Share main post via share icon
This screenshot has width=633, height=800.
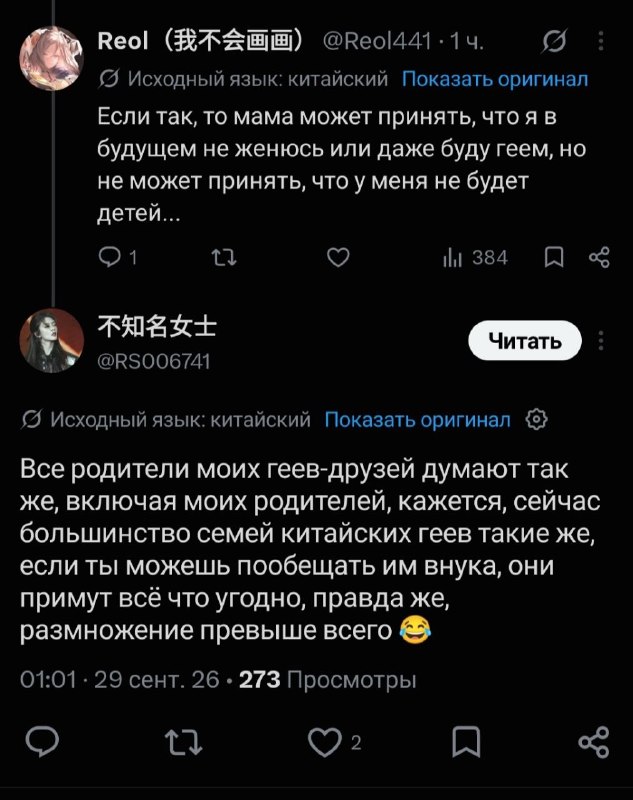[594, 741]
